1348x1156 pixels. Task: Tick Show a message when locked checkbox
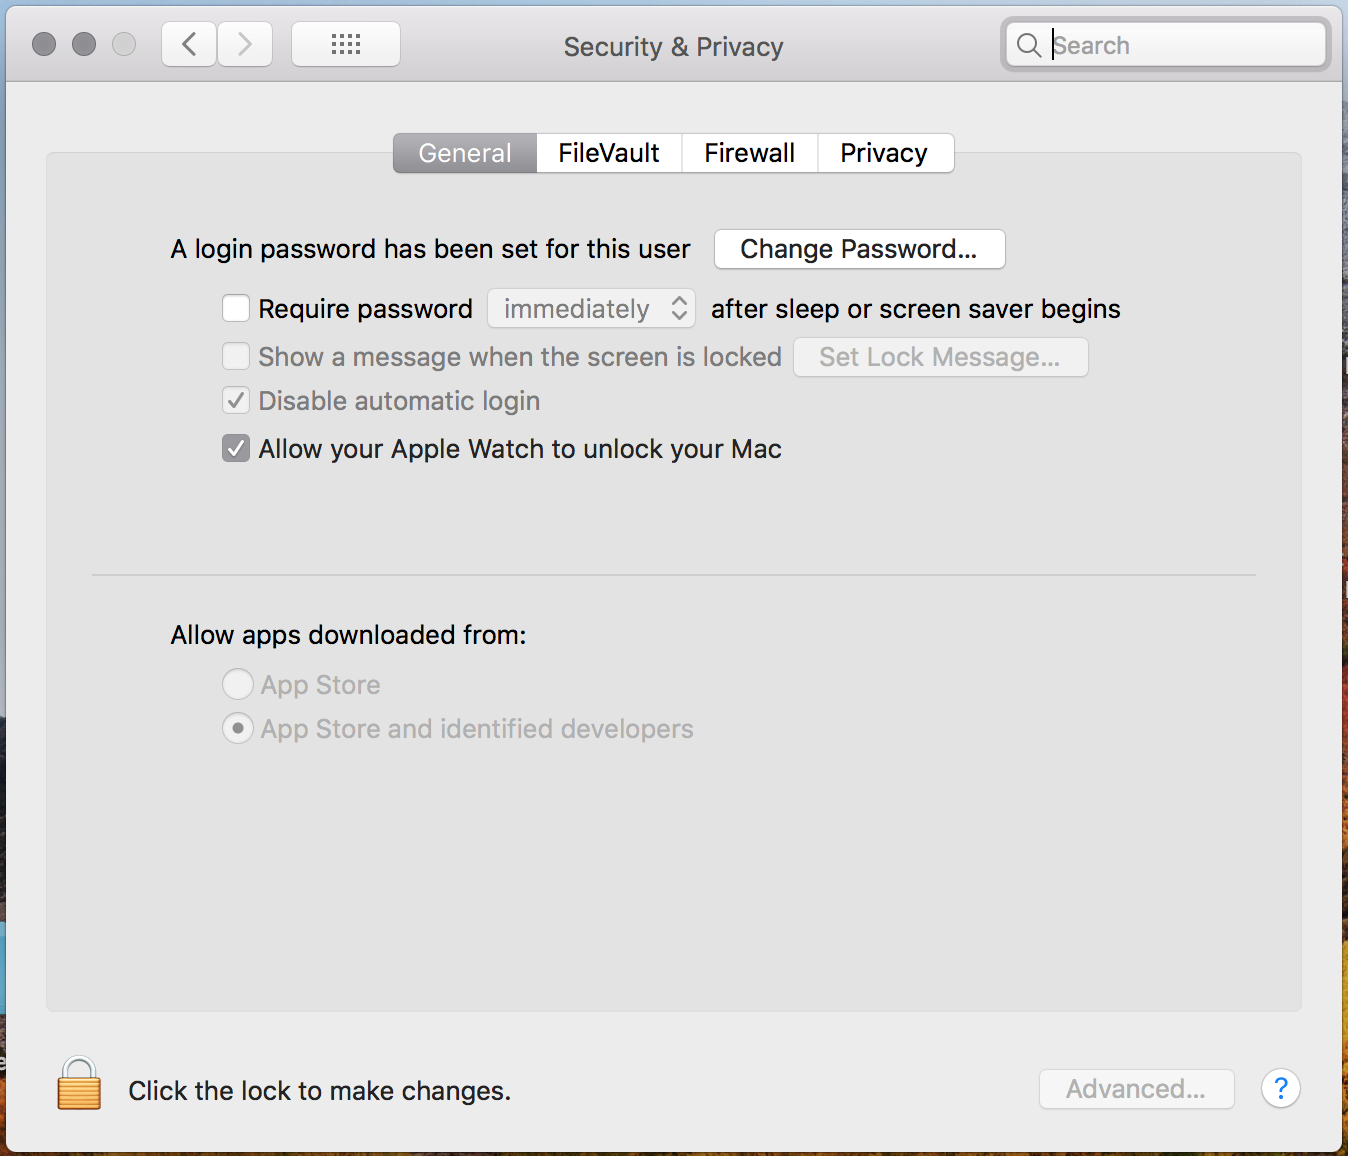(x=236, y=356)
